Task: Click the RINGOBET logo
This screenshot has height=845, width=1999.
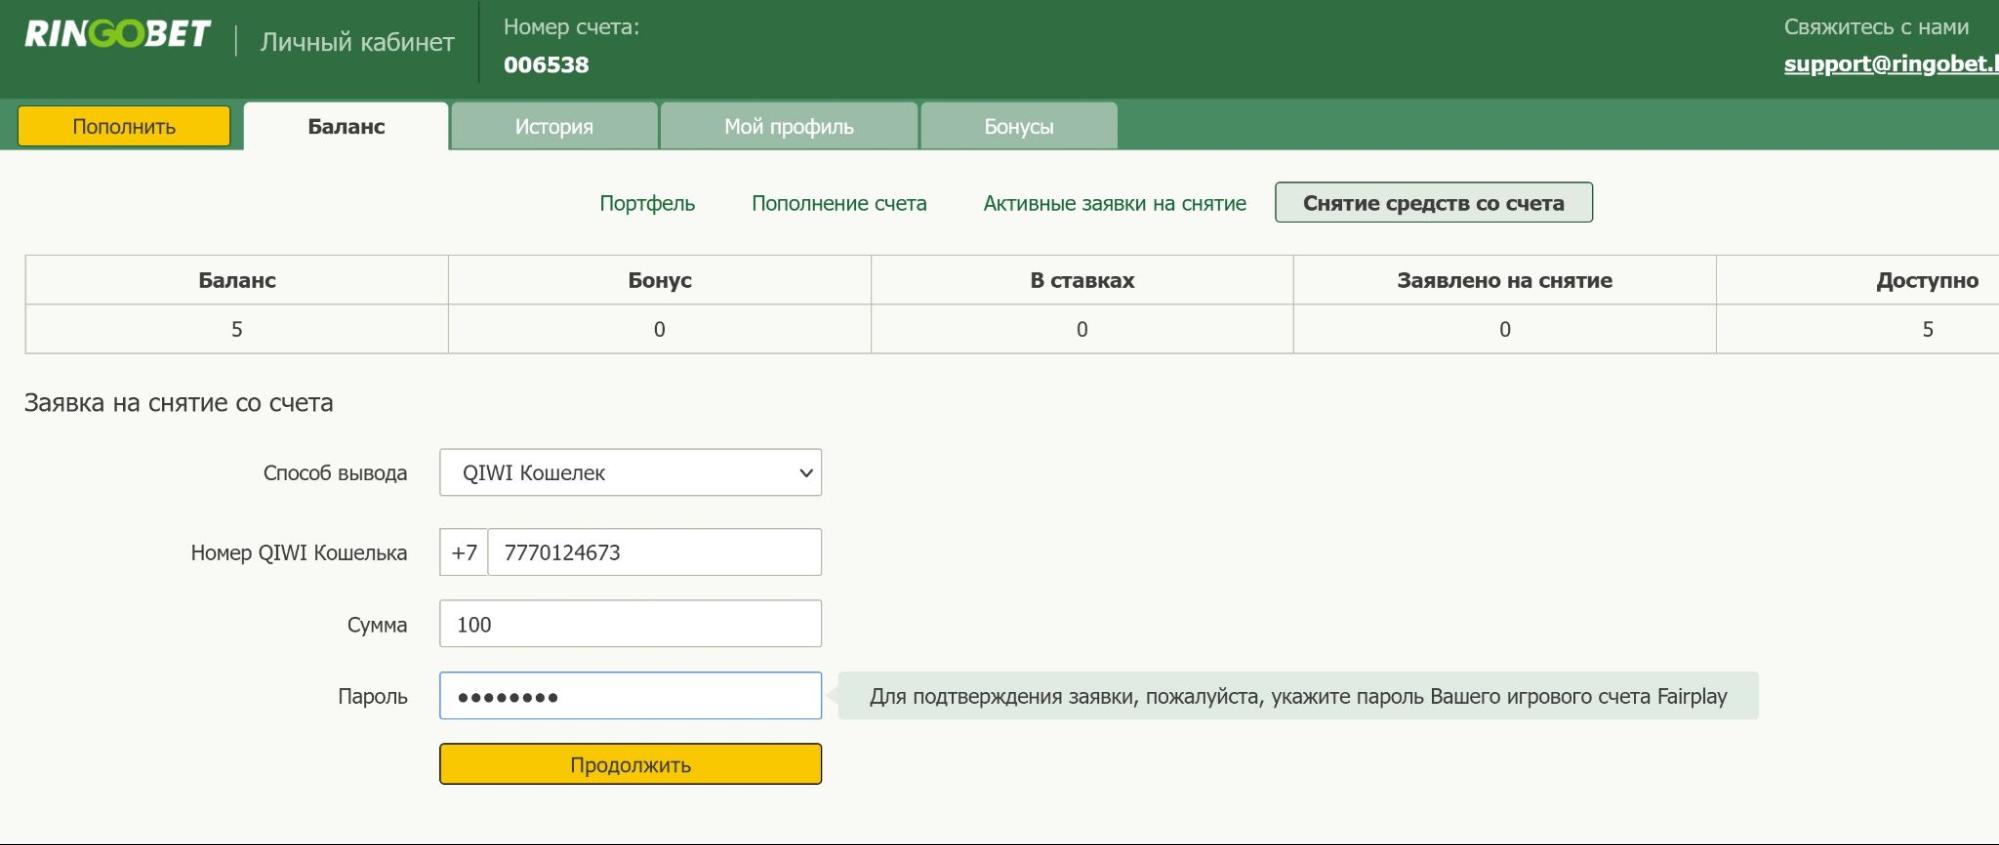Action: coord(117,34)
